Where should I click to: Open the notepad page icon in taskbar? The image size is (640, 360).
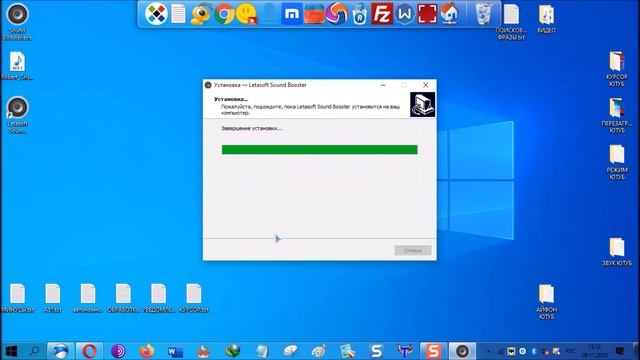tap(261, 351)
